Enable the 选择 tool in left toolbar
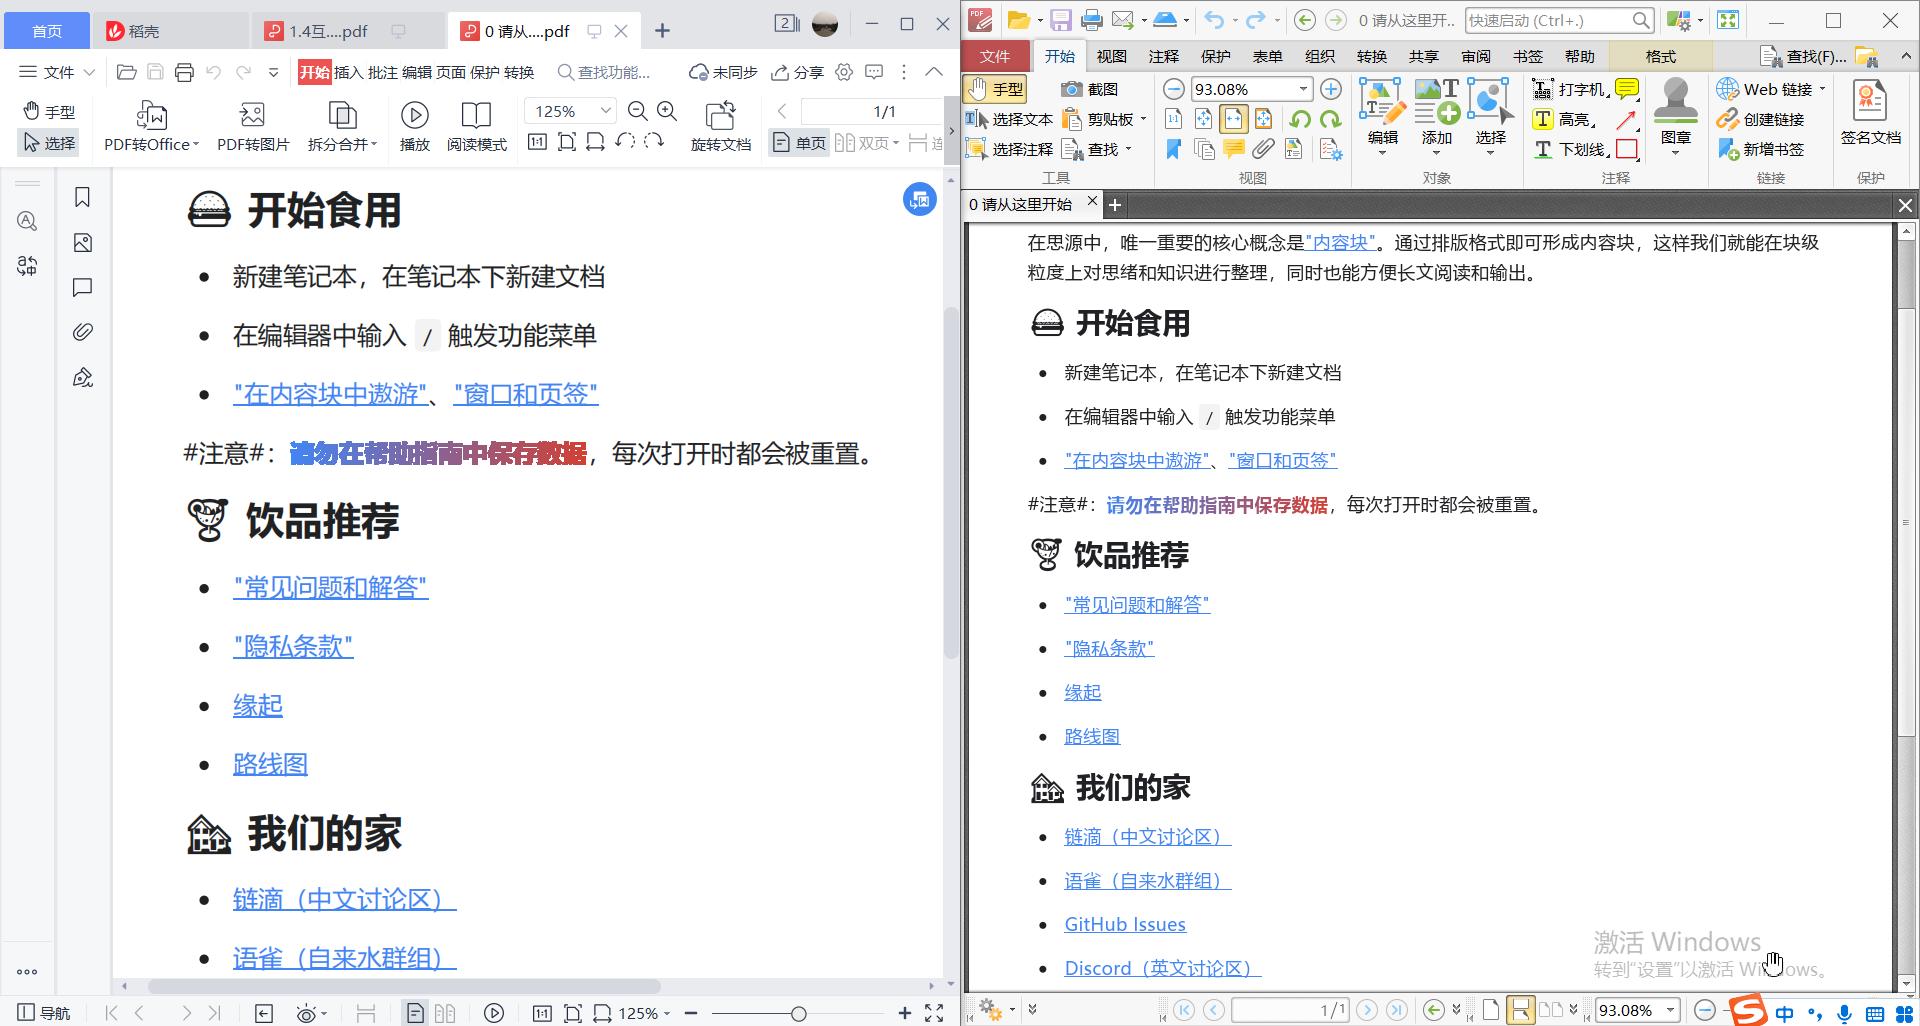Image resolution: width=1920 pixels, height=1026 pixels. pyautogui.click(x=50, y=143)
